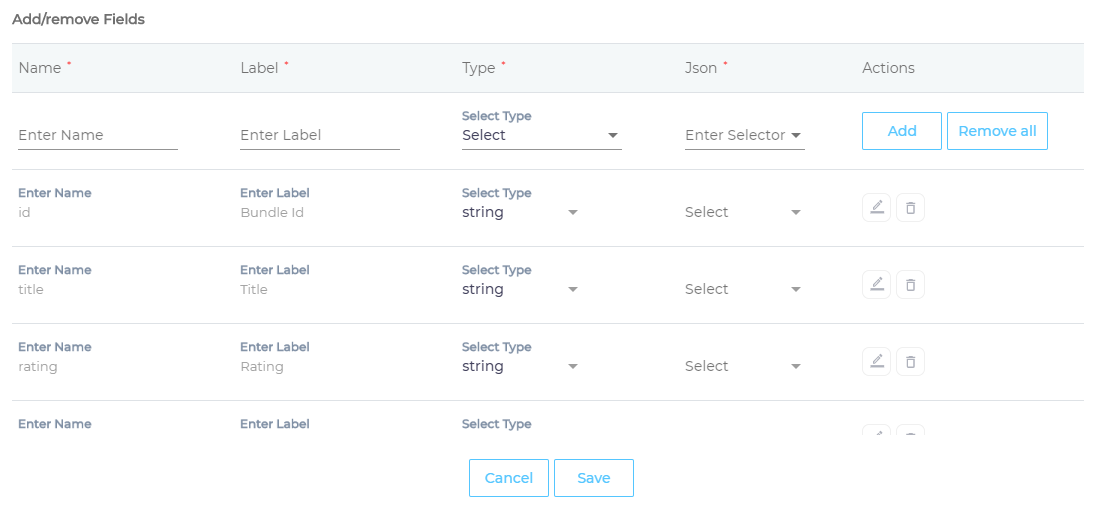Open the Select Type dropdown in new field row

(x=541, y=135)
